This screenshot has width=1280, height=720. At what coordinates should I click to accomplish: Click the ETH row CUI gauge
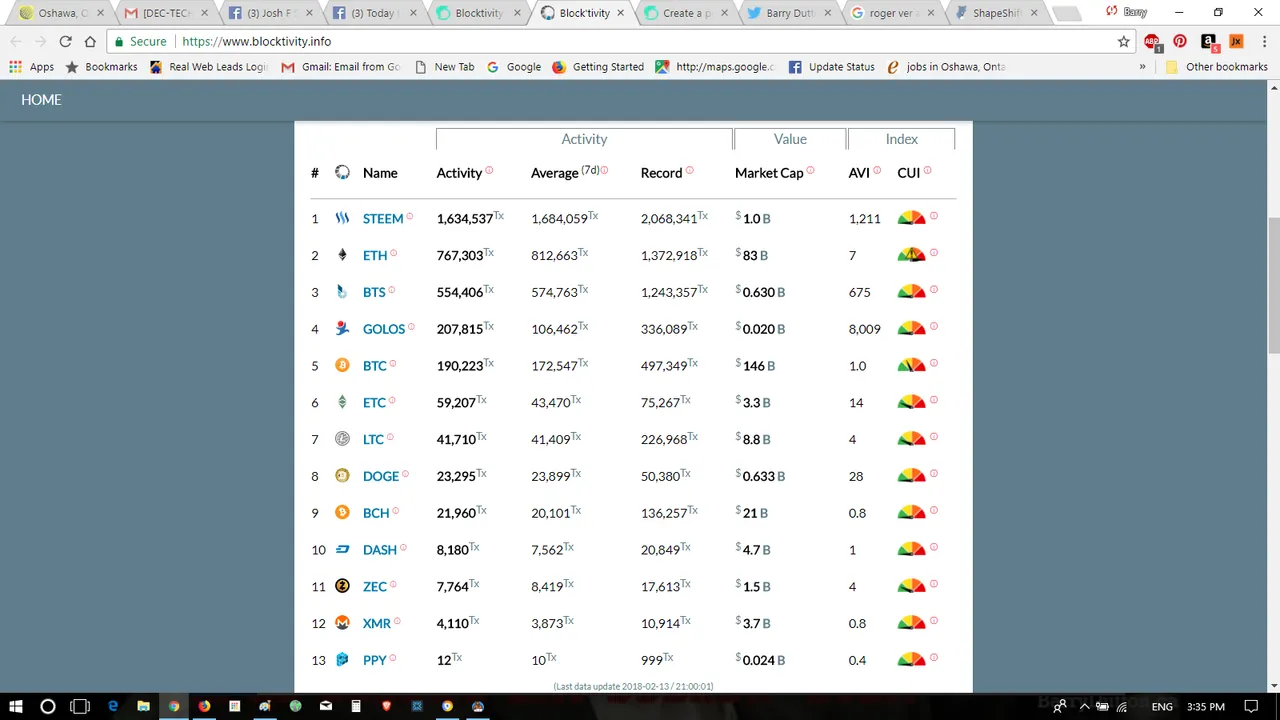click(x=911, y=255)
